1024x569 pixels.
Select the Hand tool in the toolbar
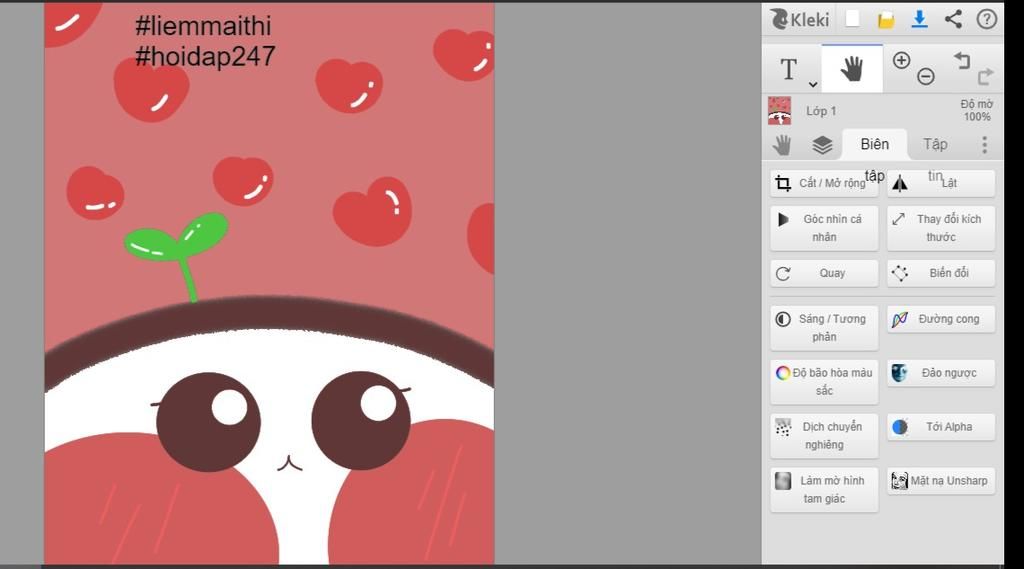pos(852,69)
